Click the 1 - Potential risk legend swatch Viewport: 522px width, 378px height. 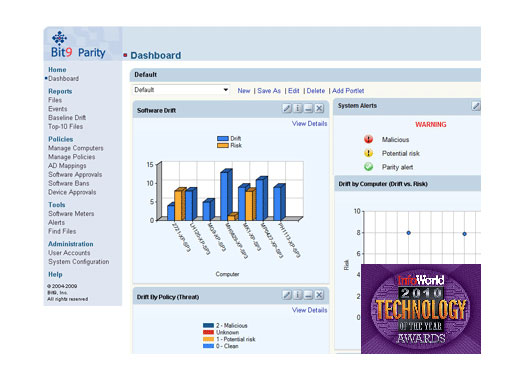coord(208,339)
